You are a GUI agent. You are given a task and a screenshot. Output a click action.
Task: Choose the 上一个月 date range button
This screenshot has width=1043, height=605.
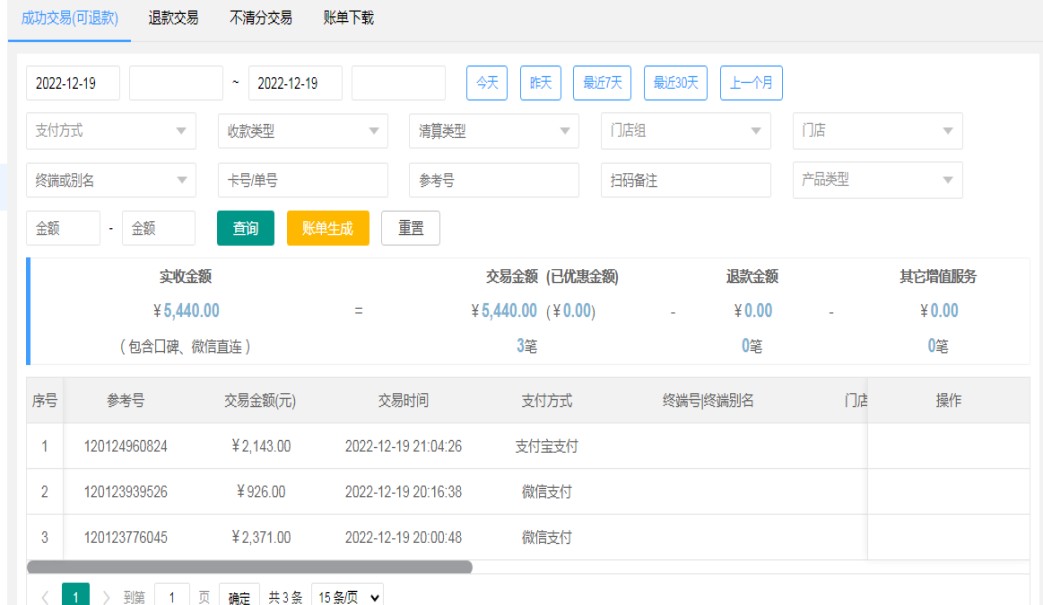[x=750, y=83]
